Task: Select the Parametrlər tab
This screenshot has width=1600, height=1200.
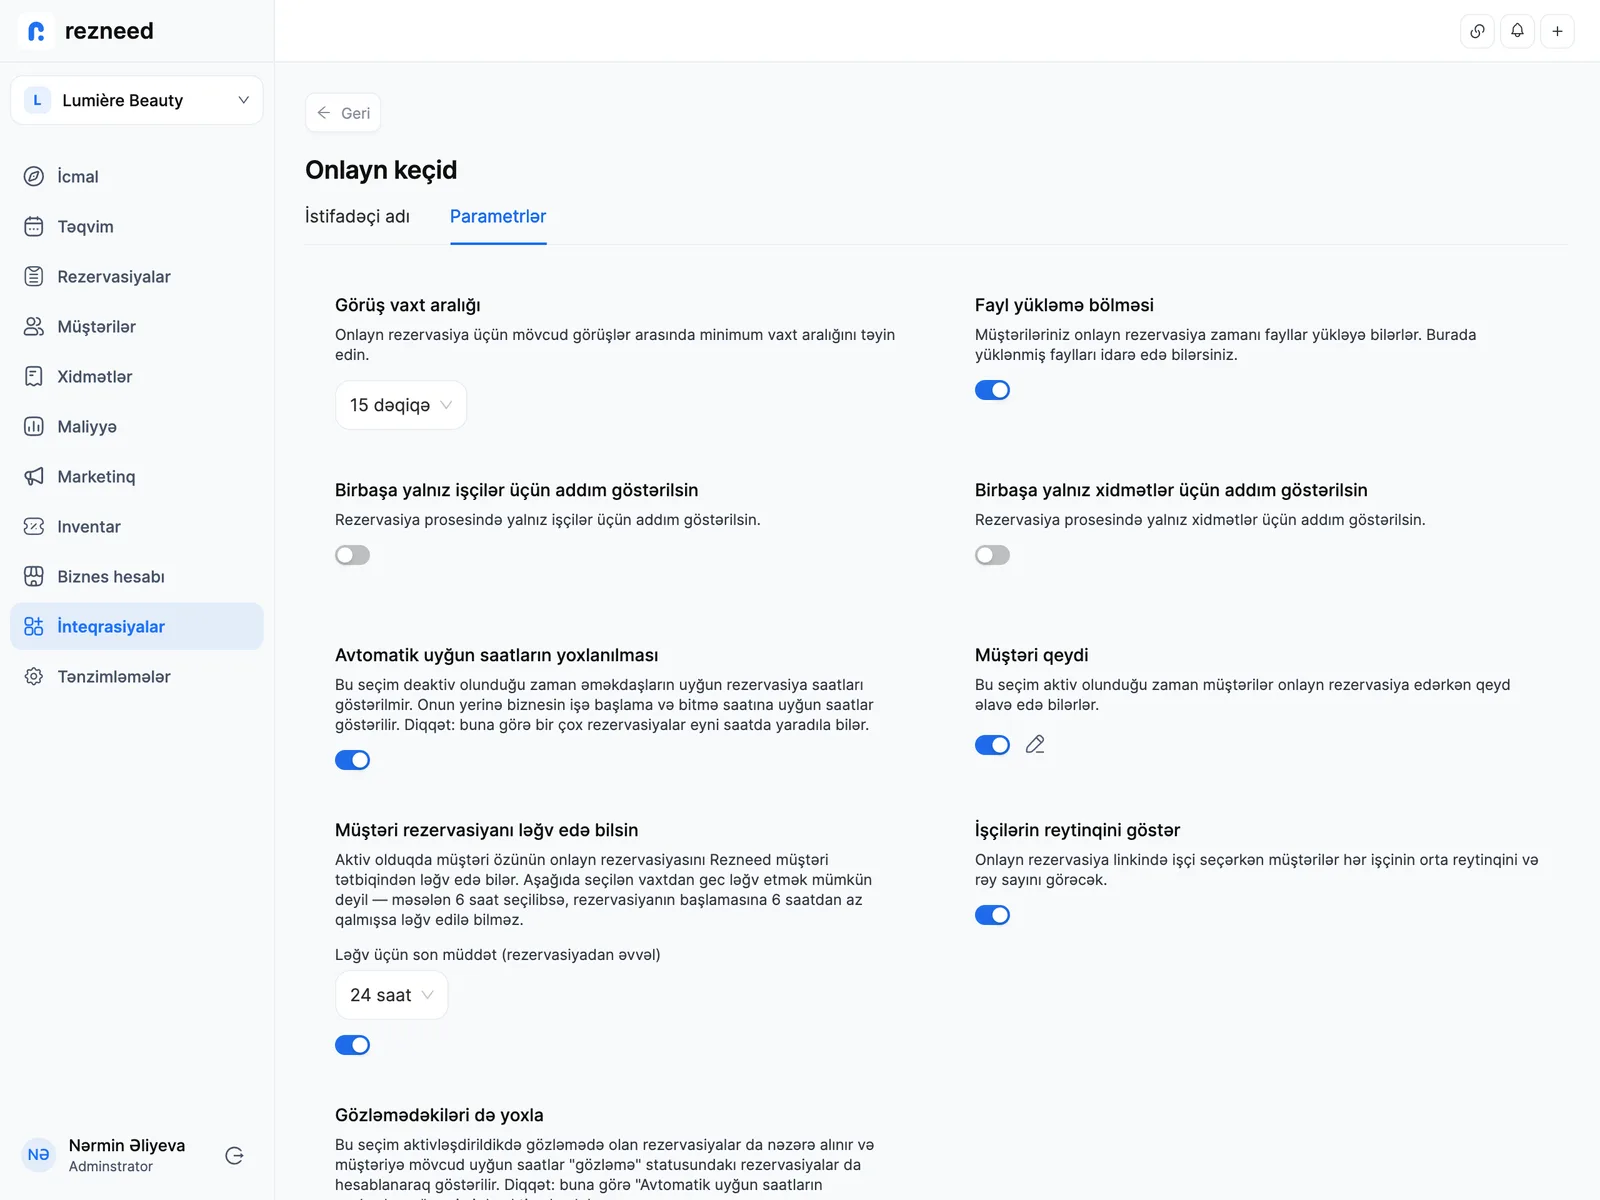Action: point(498,216)
